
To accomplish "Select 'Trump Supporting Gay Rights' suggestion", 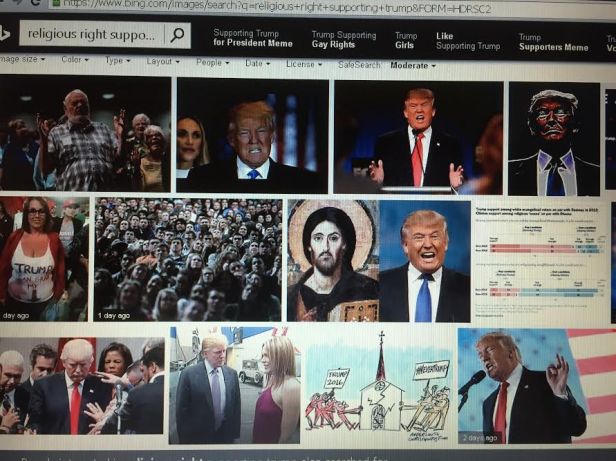I will [x=344, y=40].
